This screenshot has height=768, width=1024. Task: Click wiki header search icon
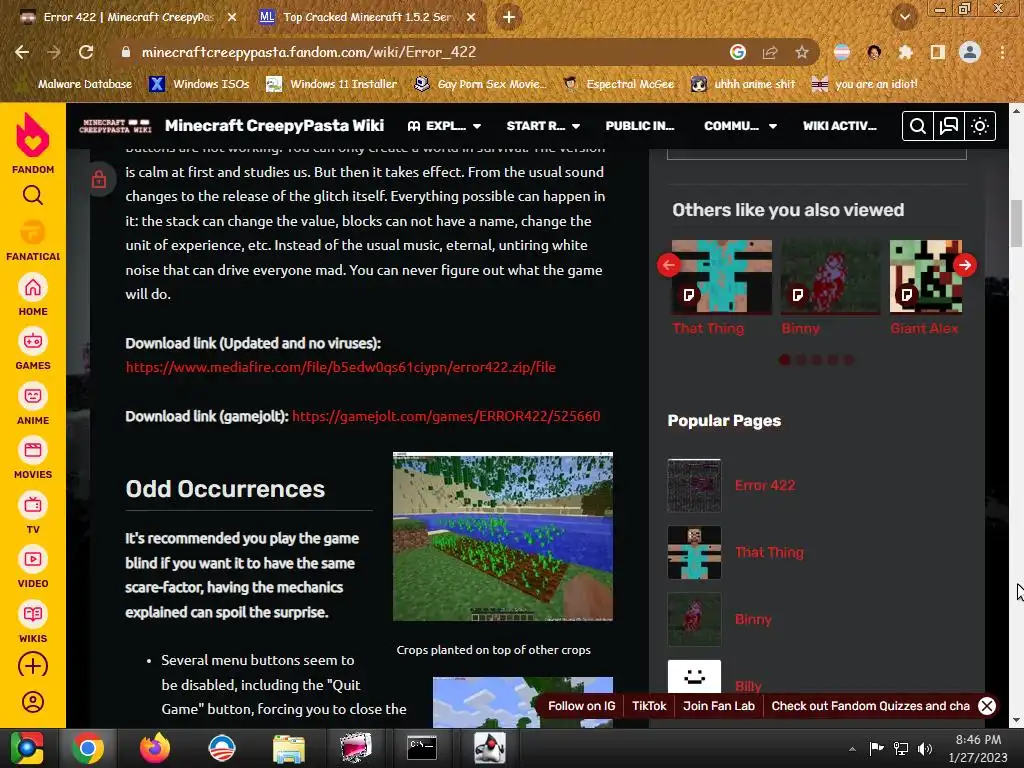tap(918, 126)
